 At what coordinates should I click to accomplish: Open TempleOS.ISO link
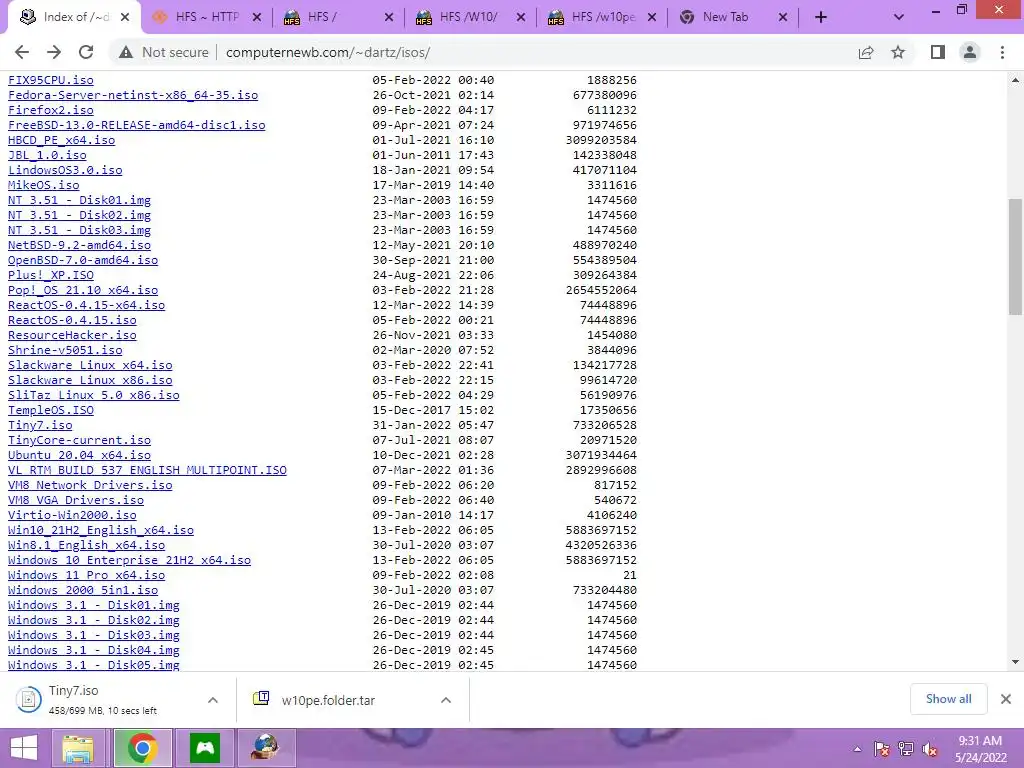[51, 410]
